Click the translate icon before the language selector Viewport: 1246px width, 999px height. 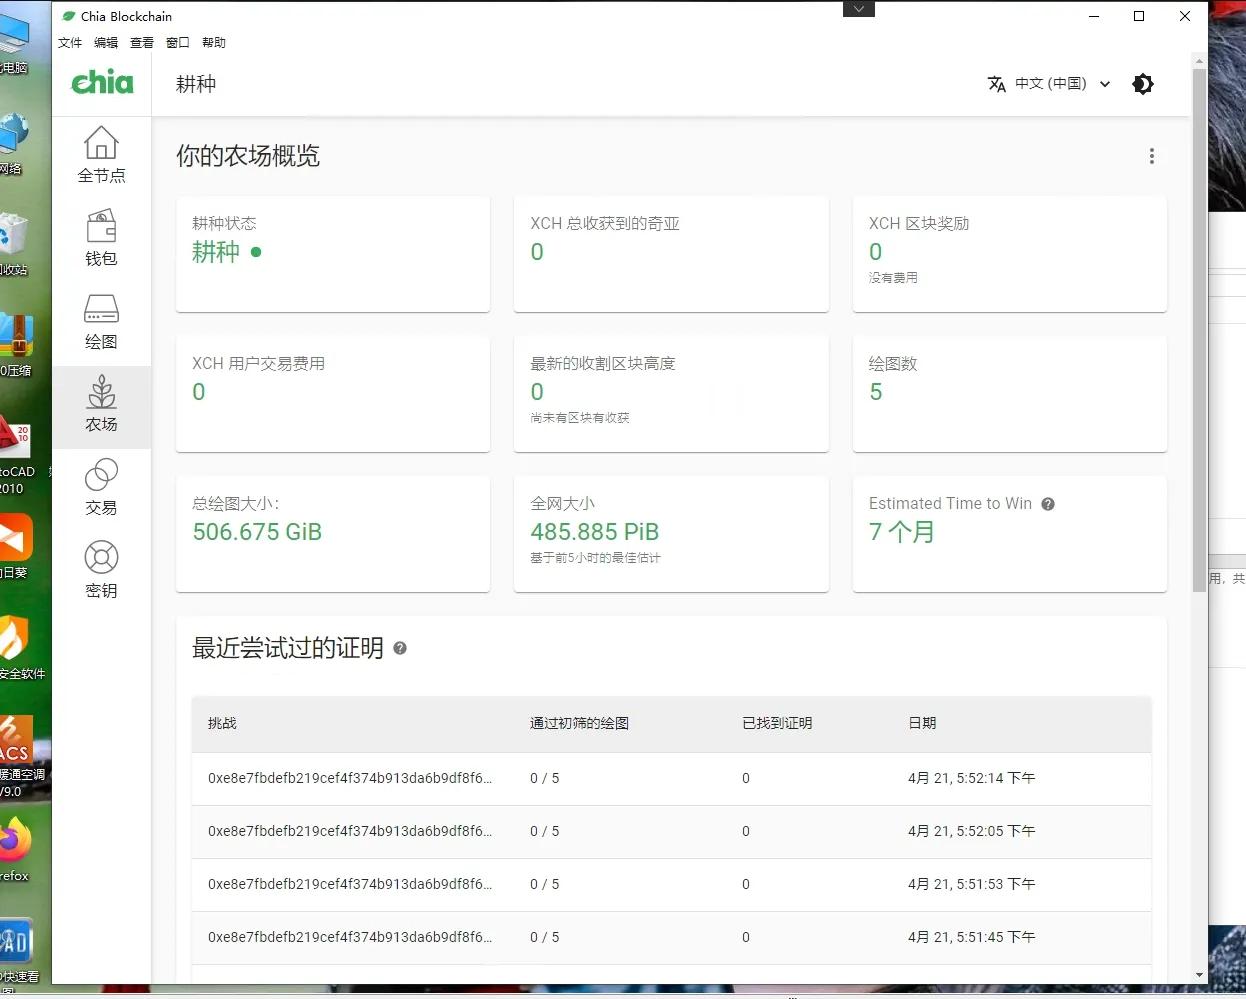(996, 84)
